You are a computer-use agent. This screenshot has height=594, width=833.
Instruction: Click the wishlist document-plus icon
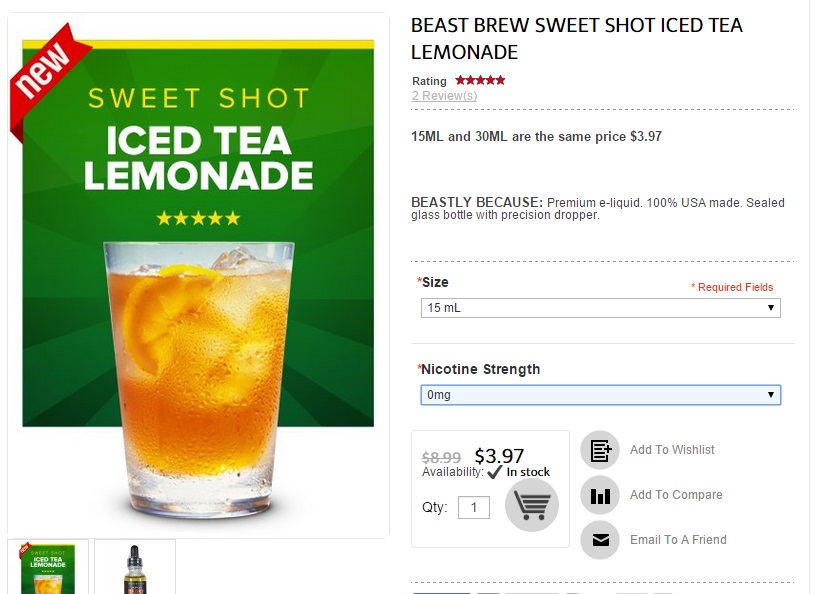pyautogui.click(x=600, y=450)
